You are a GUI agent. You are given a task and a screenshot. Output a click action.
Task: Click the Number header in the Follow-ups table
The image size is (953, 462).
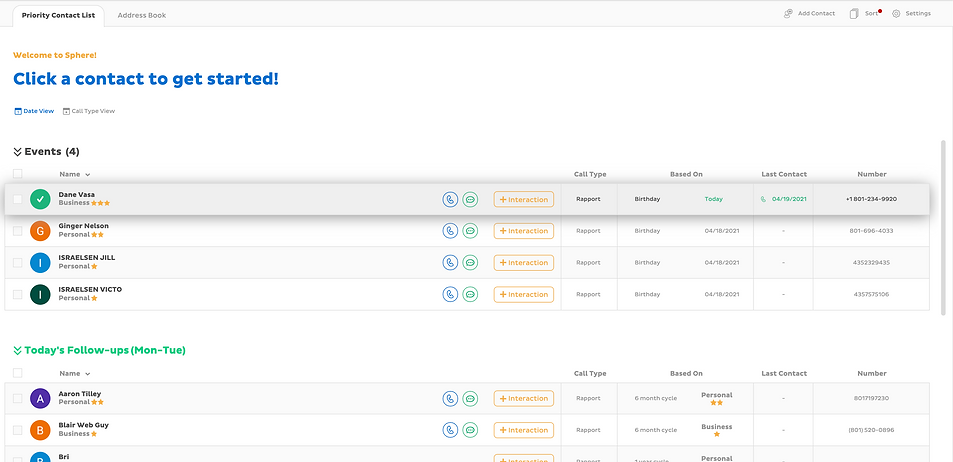pos(872,374)
